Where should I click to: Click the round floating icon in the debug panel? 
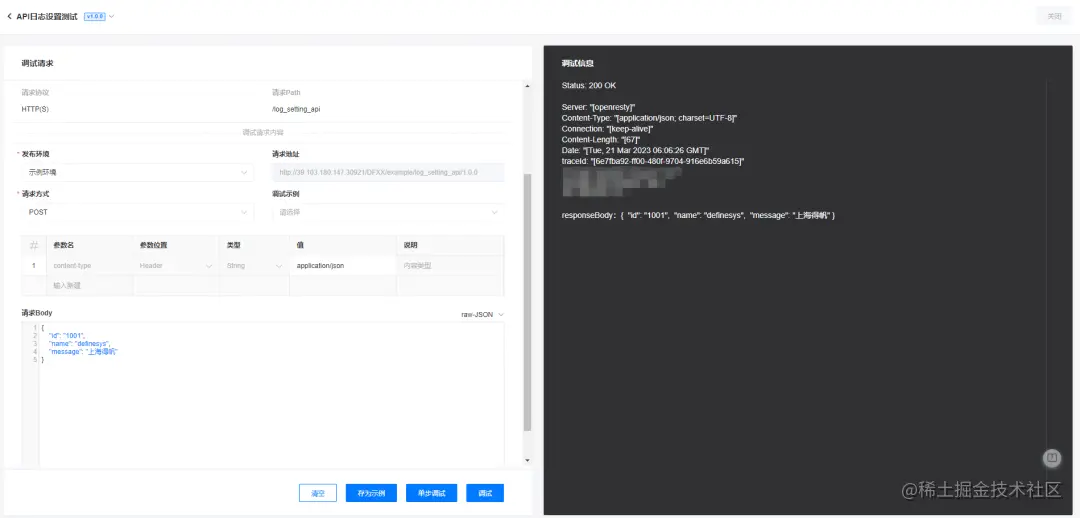(x=1051, y=457)
